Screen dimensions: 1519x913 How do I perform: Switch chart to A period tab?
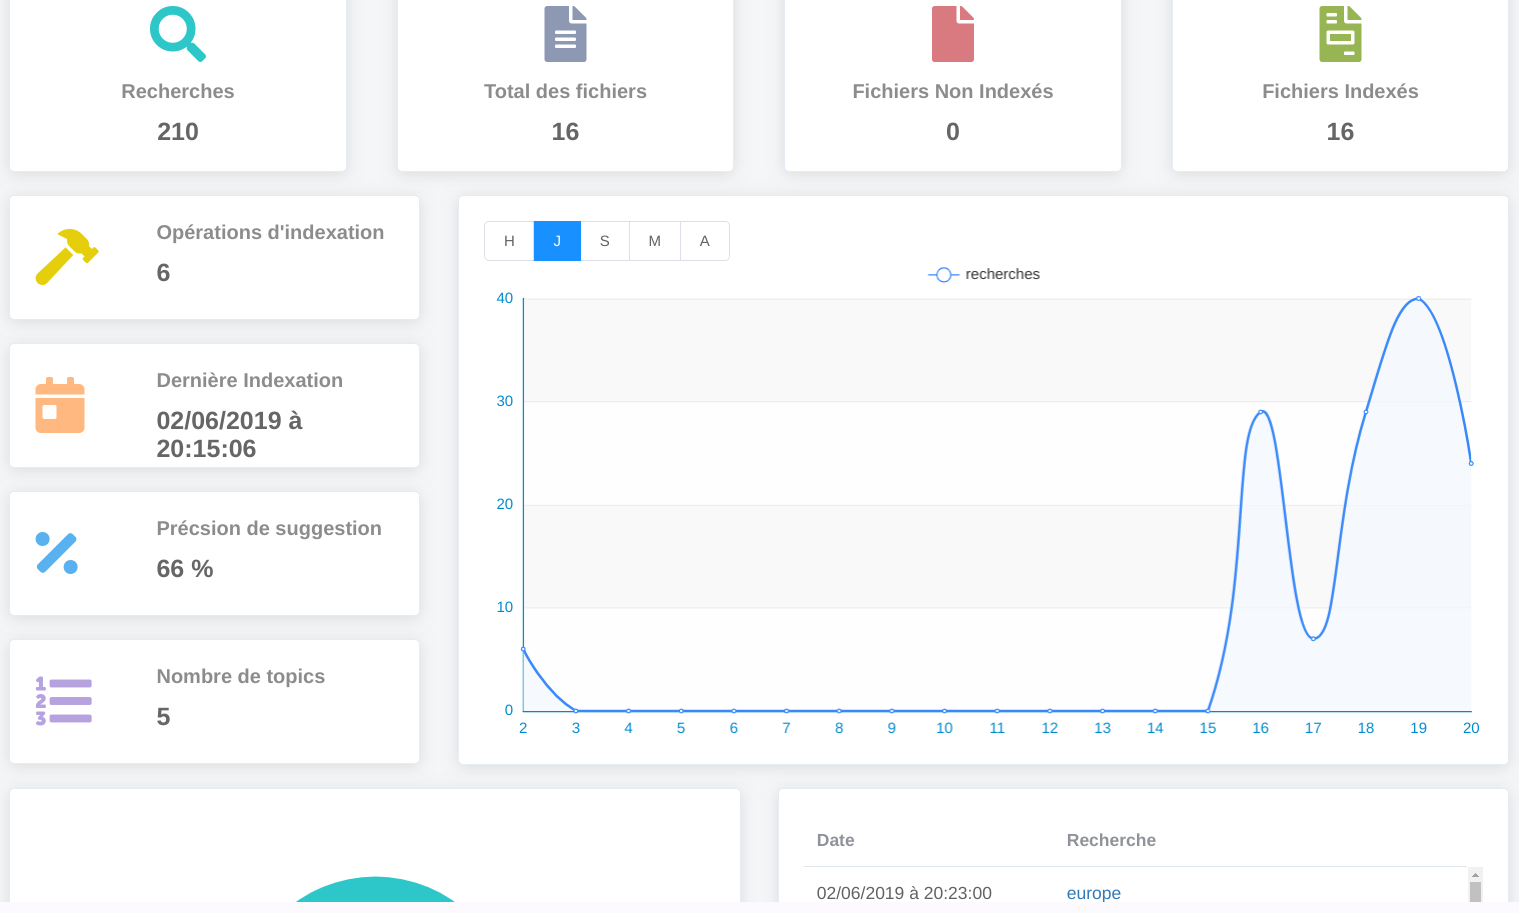coord(705,241)
